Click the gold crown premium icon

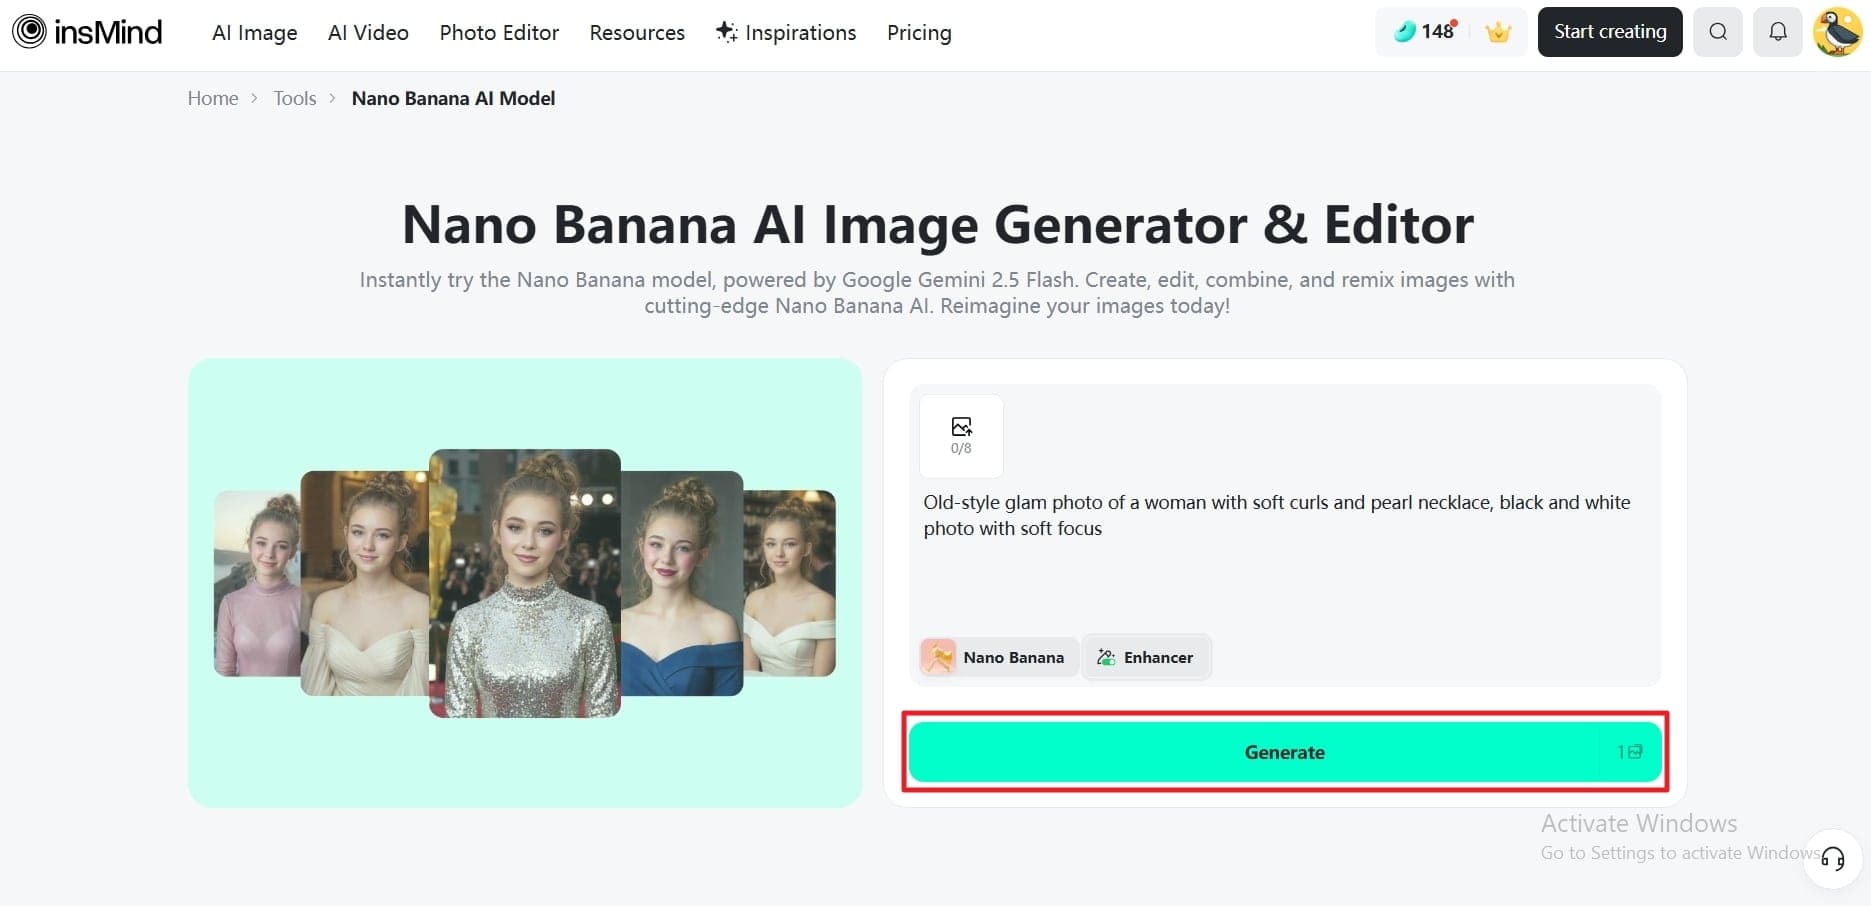coord(1497,32)
